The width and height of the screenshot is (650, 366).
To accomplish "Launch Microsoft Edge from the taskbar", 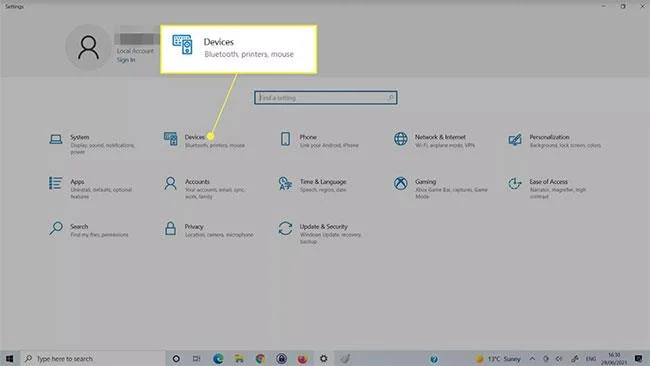I will tap(218, 359).
